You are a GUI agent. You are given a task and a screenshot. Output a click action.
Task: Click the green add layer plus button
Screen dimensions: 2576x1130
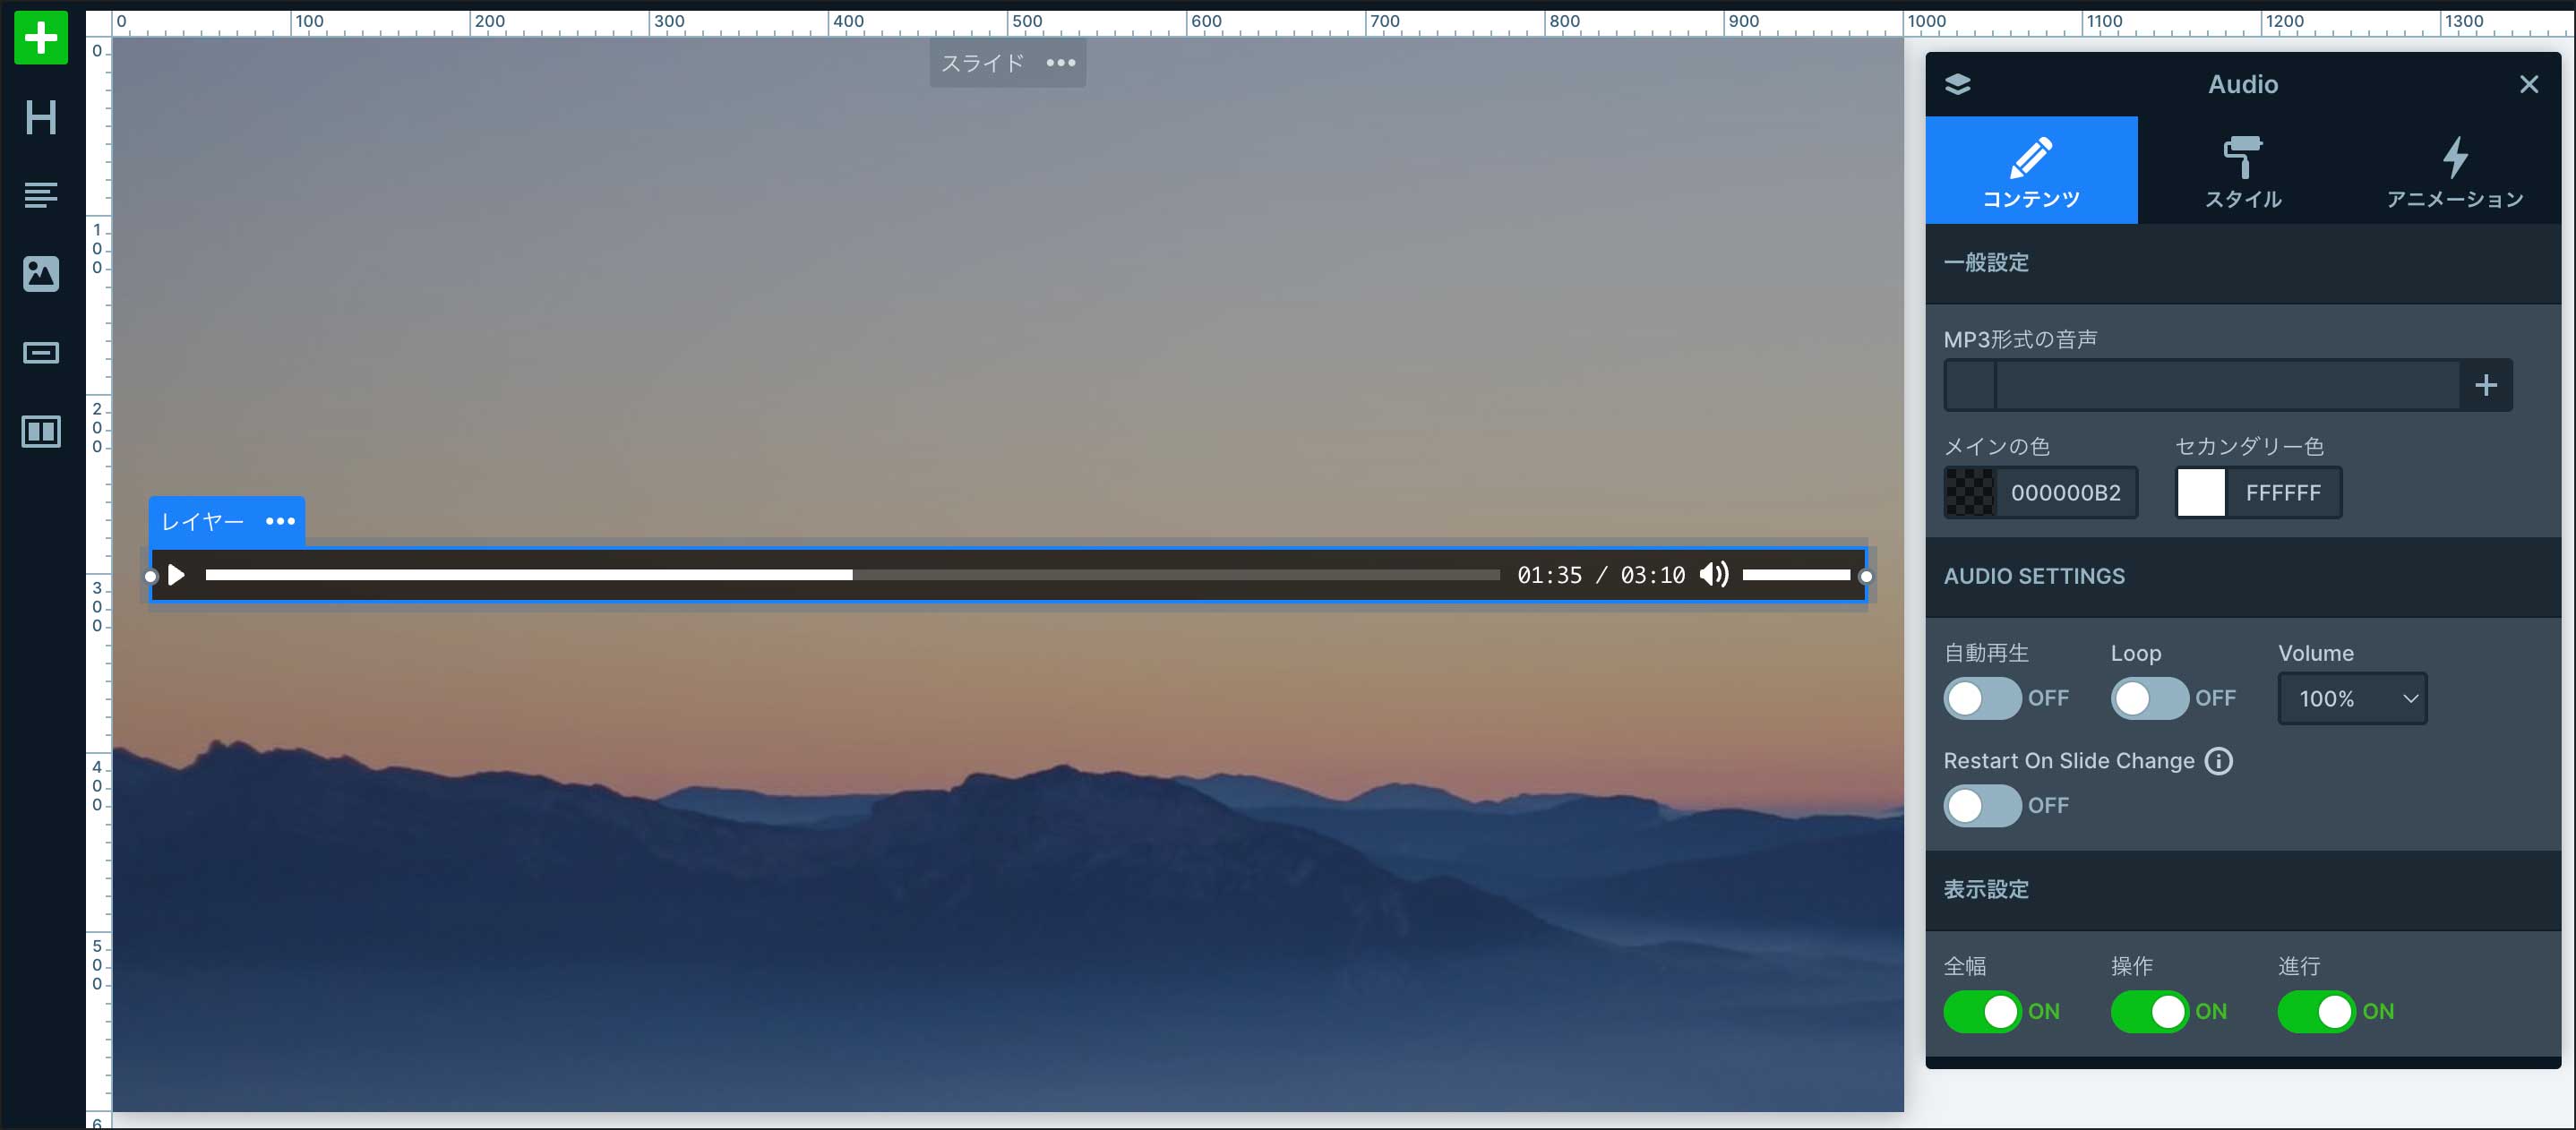tap(41, 38)
